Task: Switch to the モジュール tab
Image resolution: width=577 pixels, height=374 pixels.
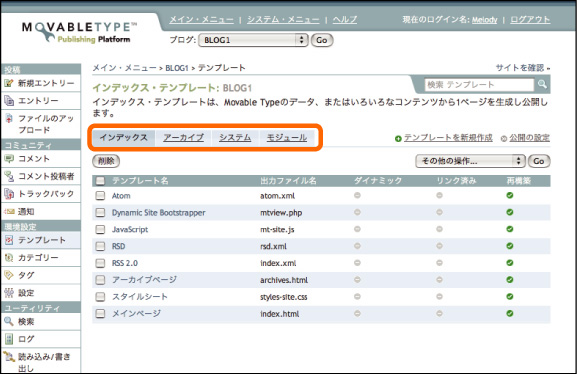Action: (287, 137)
